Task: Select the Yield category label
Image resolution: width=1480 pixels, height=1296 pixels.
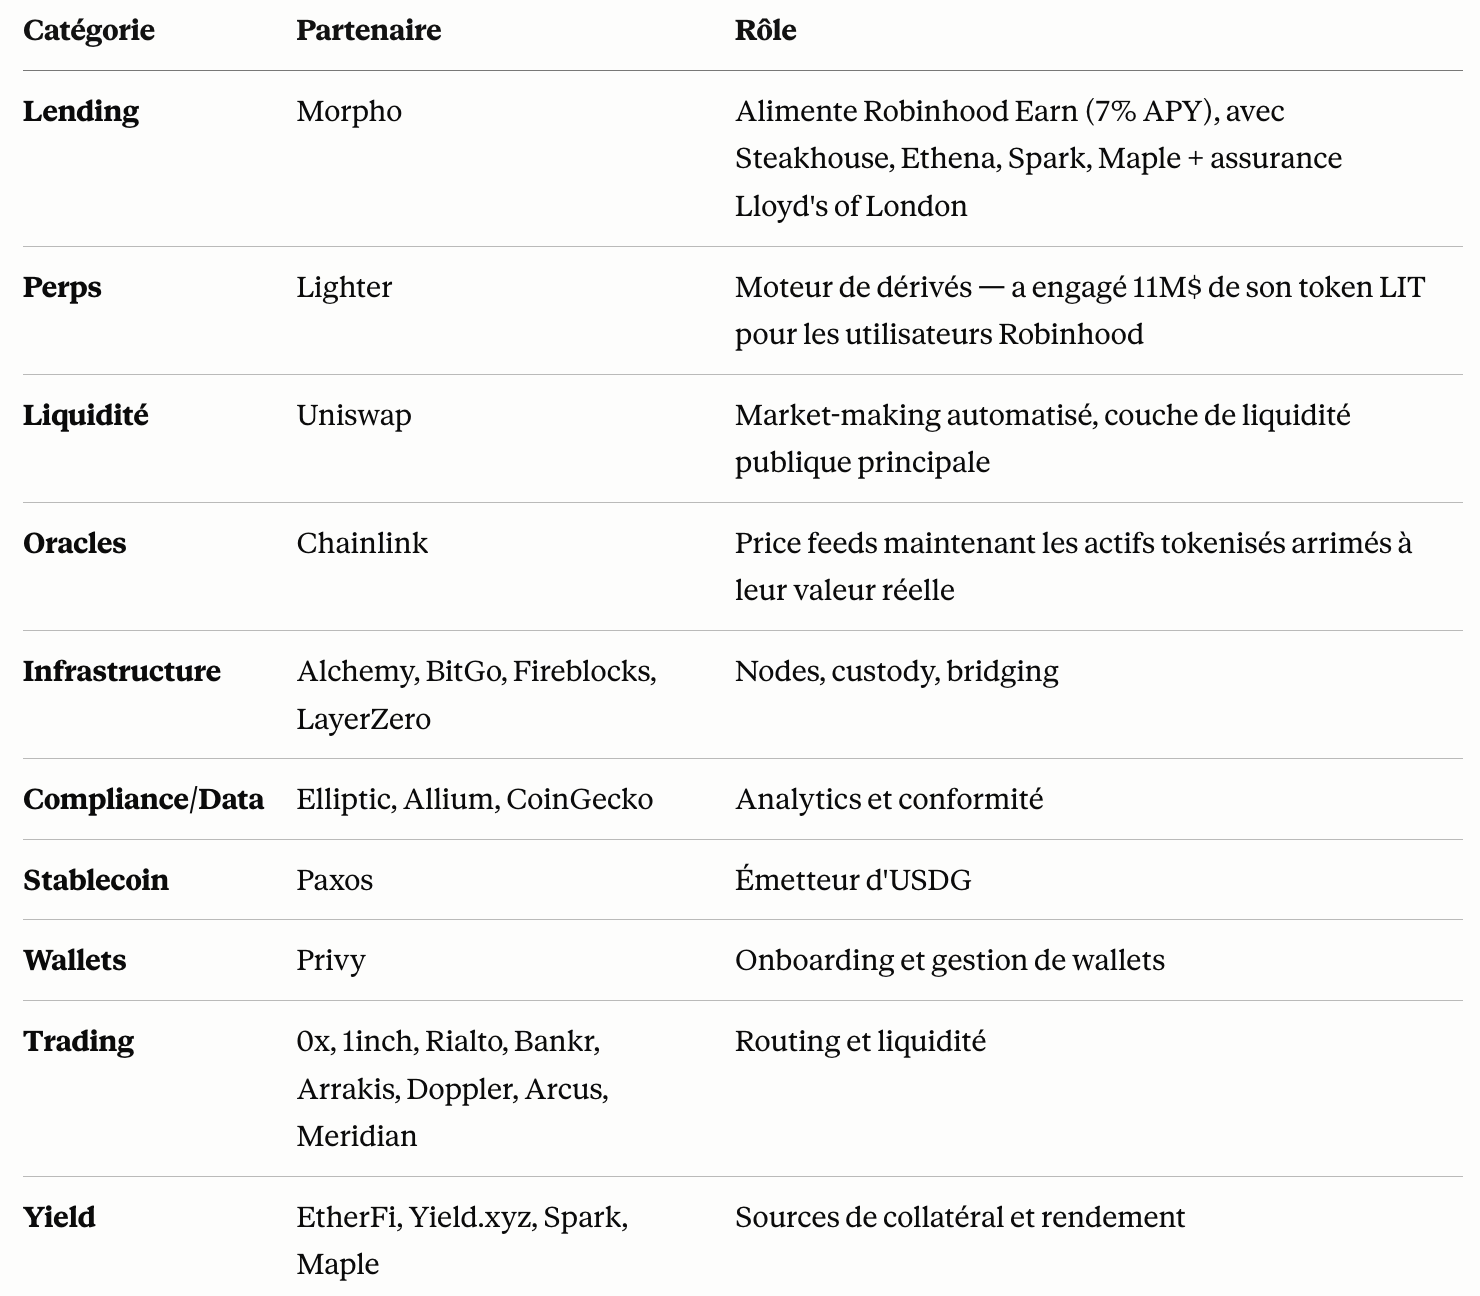Action: click(60, 1217)
